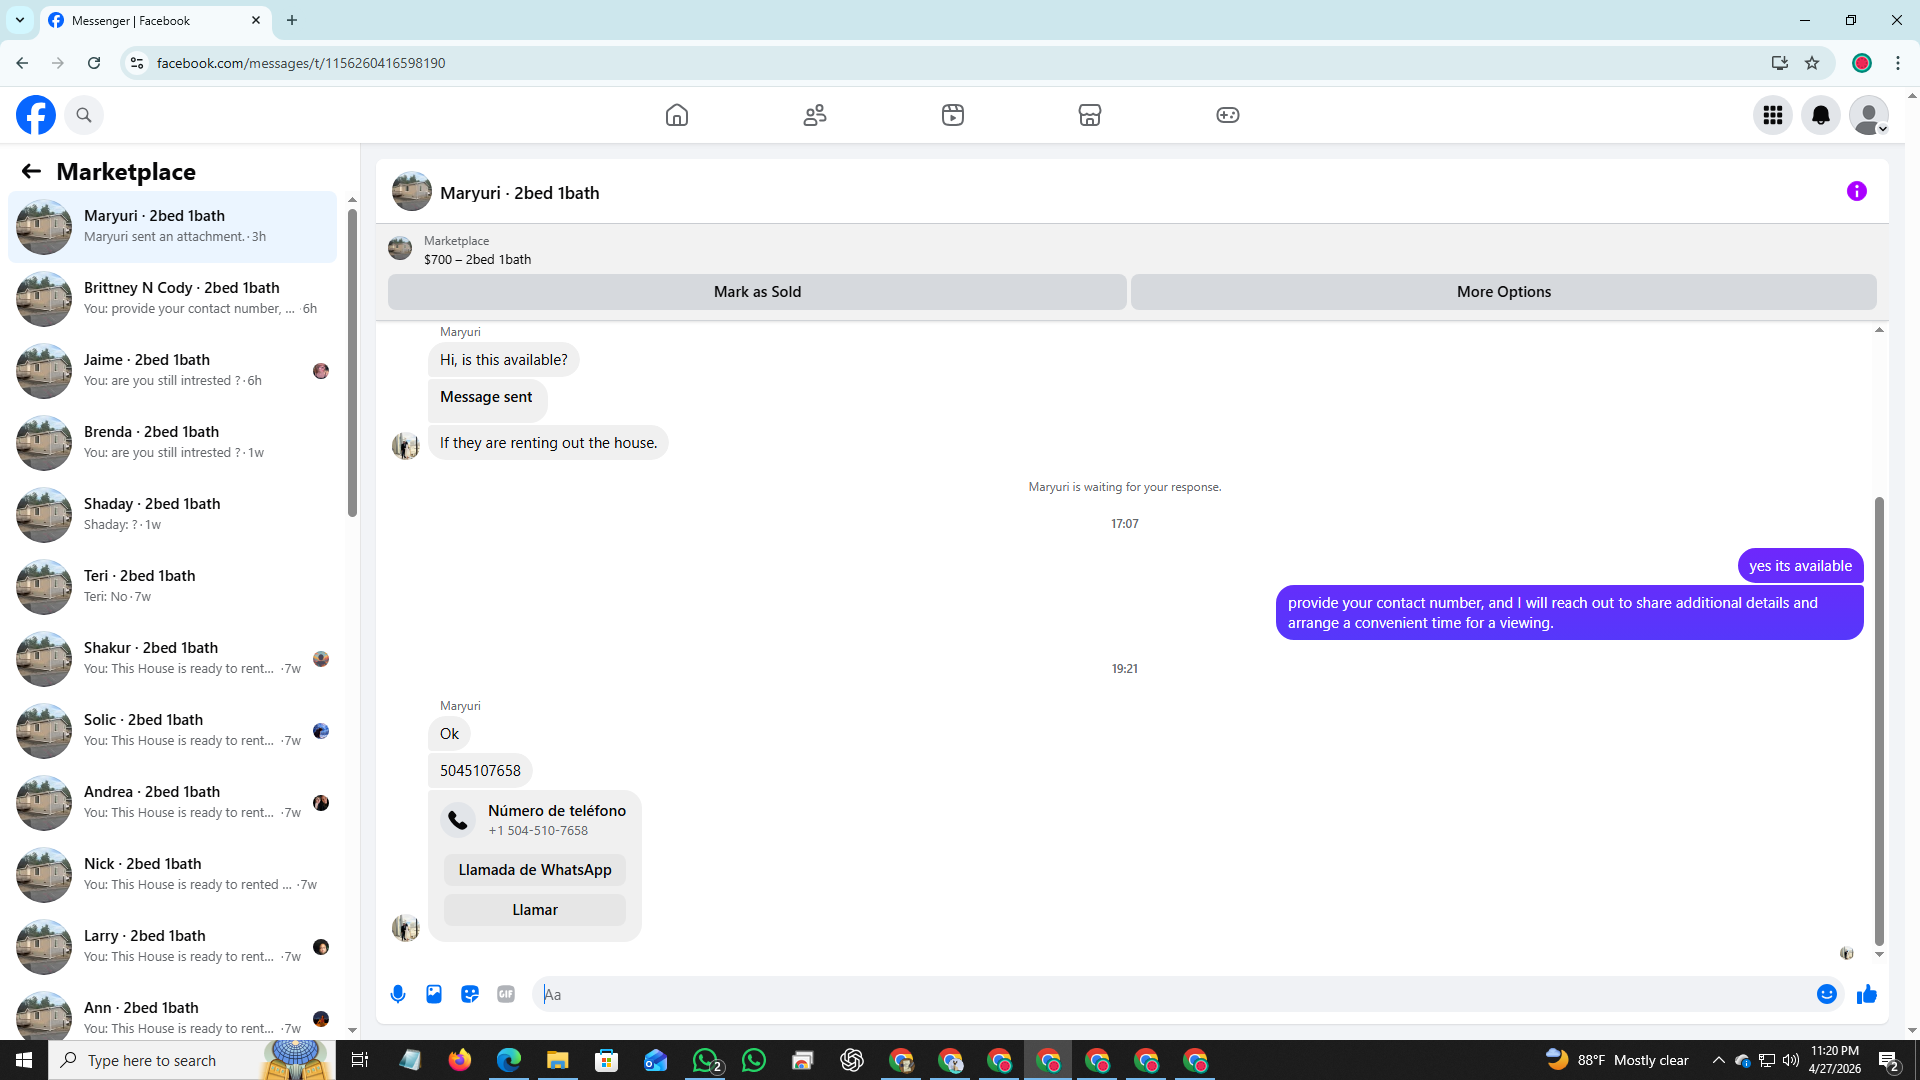Open the account profile menu
This screenshot has height=1080, width=1920.
click(x=1869, y=115)
